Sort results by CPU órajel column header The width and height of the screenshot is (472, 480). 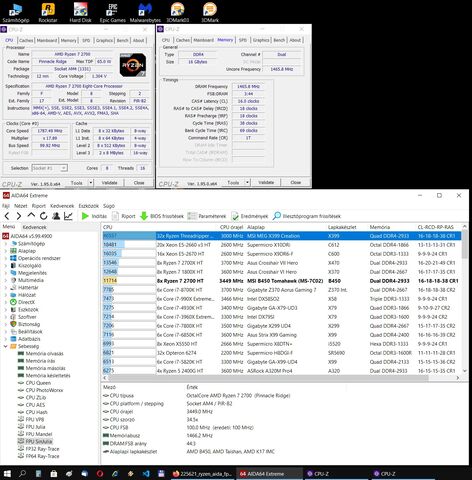232,227
